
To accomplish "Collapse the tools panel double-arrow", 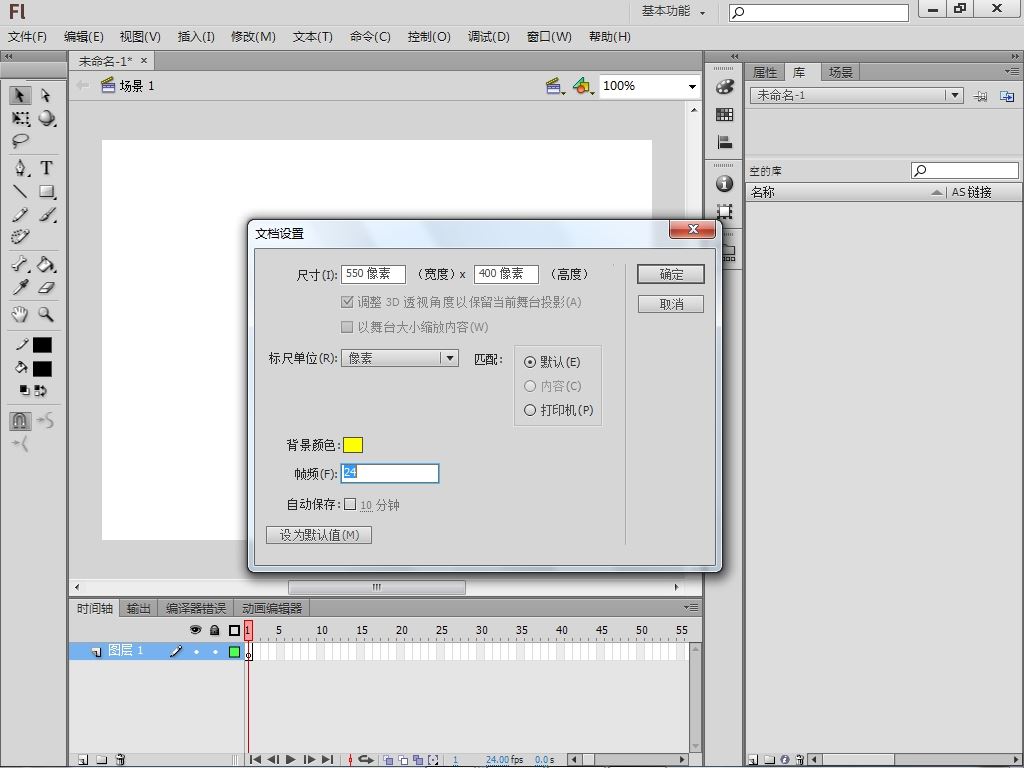I will click(x=8, y=57).
